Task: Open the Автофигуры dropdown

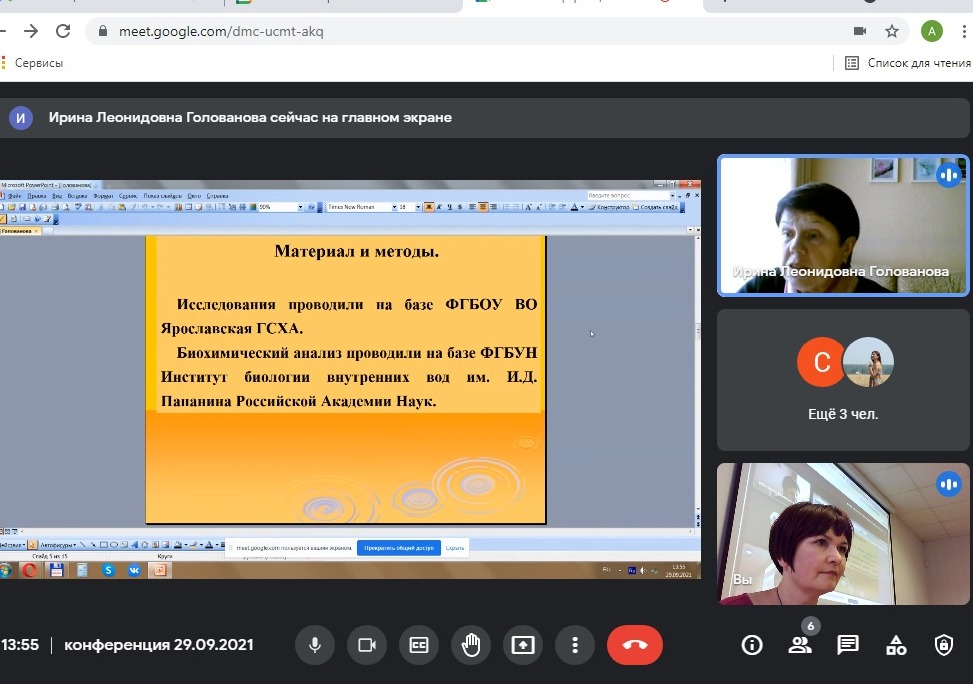Action: 58,544
